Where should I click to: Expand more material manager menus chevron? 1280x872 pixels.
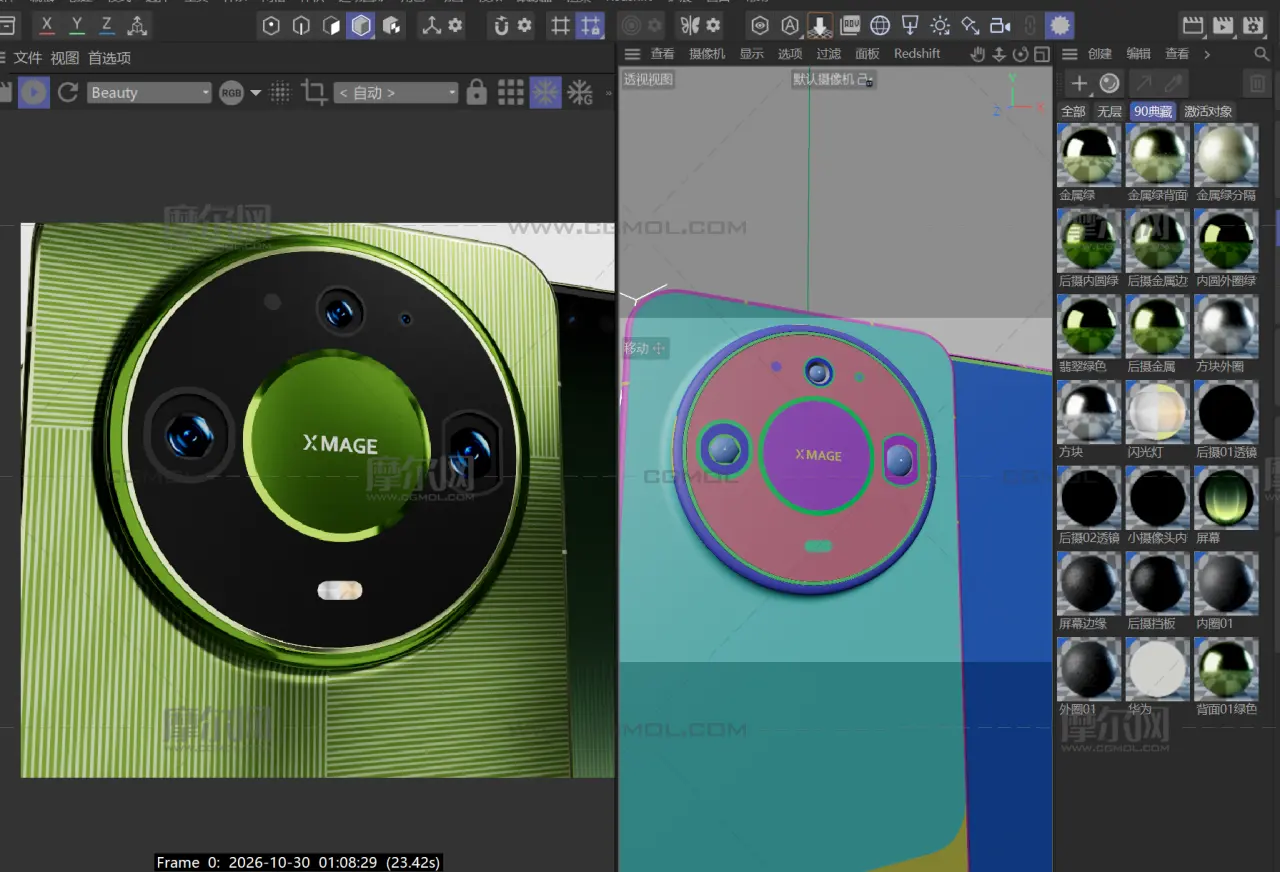(1207, 54)
